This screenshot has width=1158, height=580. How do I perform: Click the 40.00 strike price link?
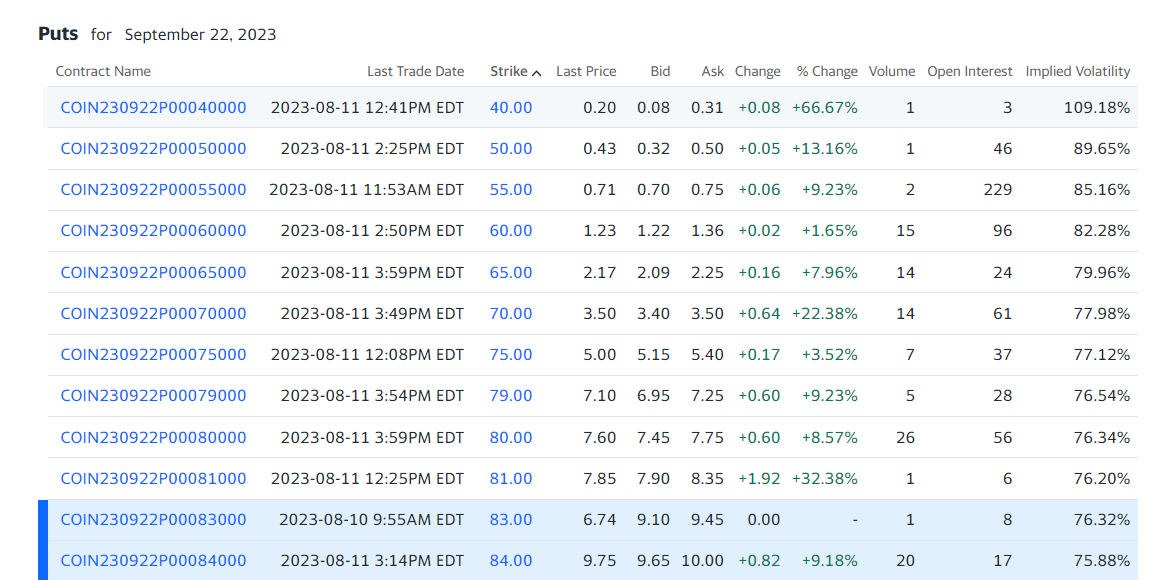pyautogui.click(x=510, y=107)
